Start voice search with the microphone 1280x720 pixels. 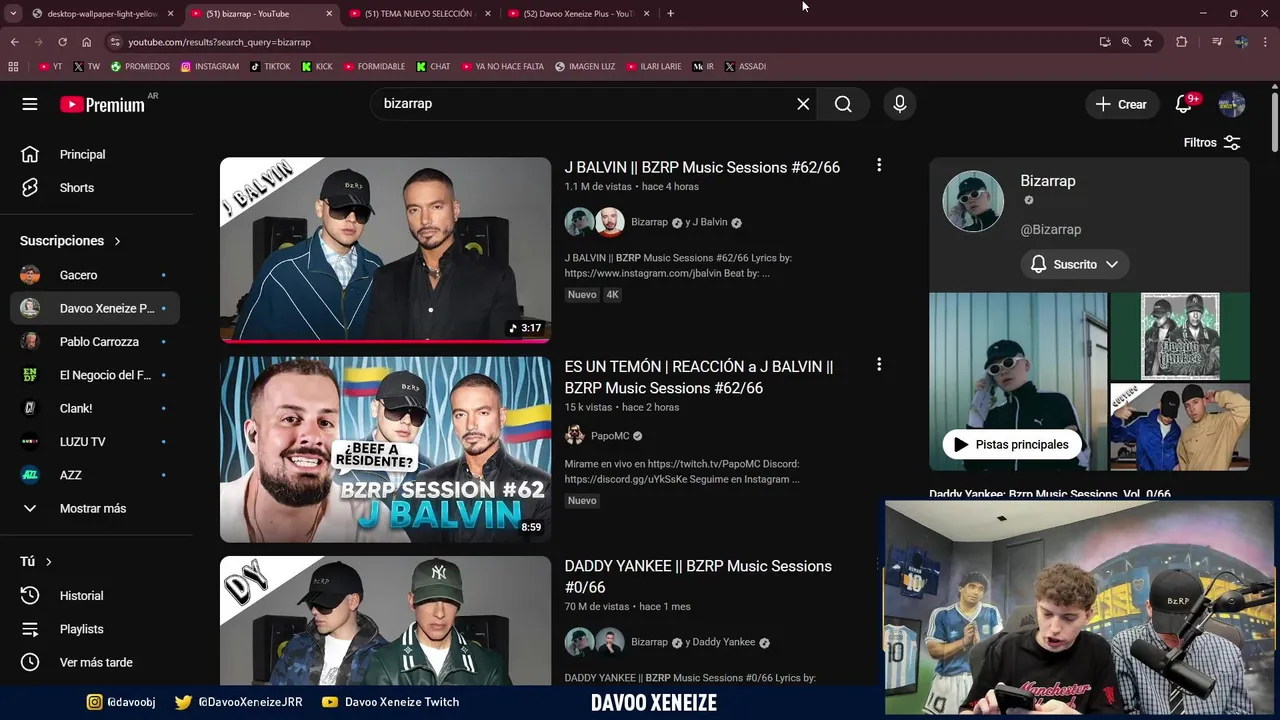[x=900, y=104]
